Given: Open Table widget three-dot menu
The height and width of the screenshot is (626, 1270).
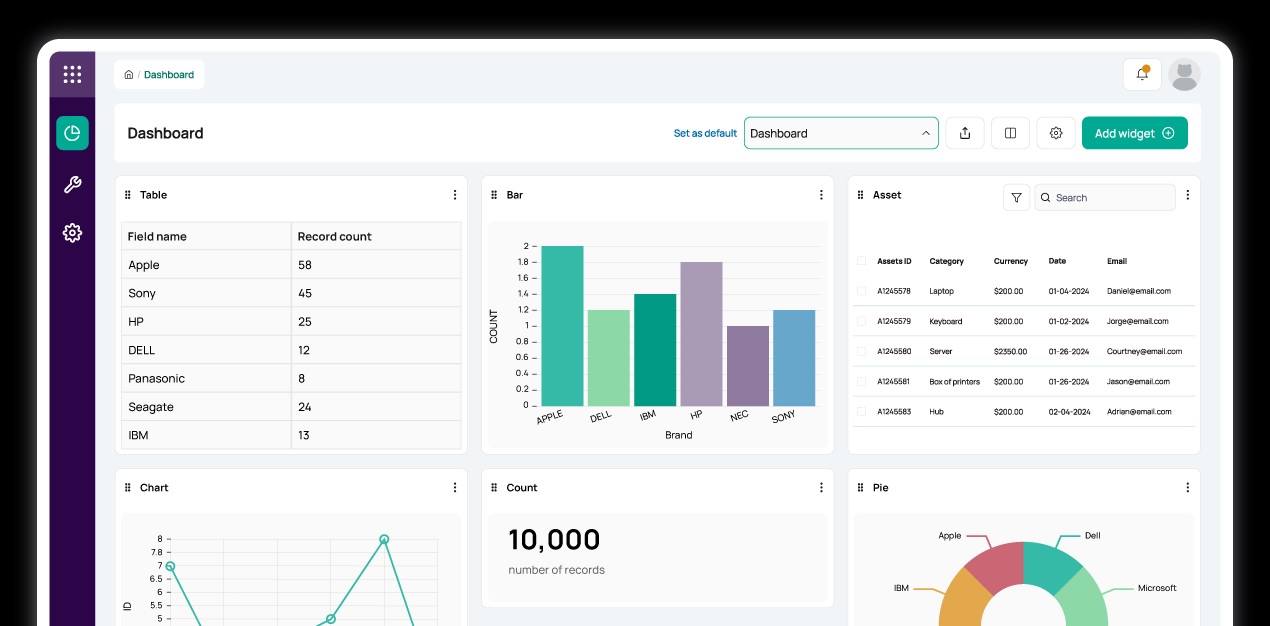Looking at the screenshot, I should point(455,195).
